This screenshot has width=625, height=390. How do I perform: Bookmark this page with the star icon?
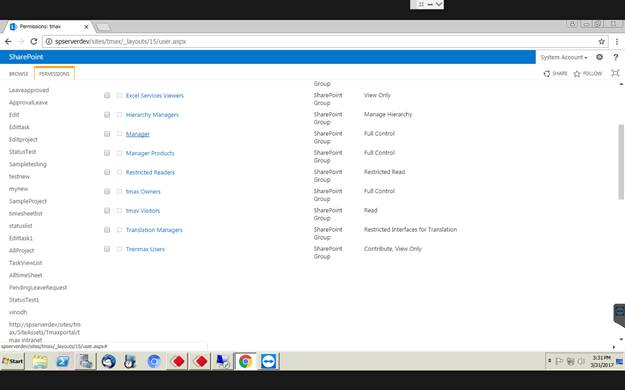click(x=601, y=41)
